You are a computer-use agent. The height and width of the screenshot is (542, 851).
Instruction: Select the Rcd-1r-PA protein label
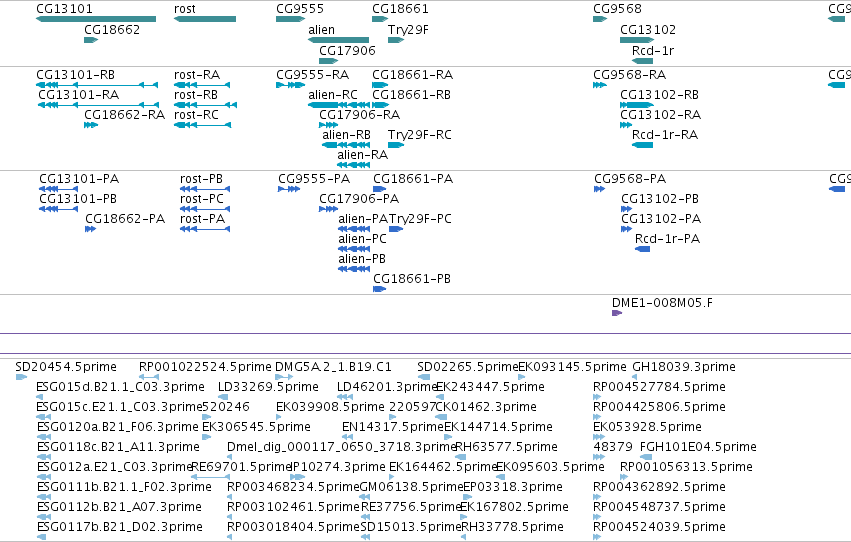click(x=667, y=239)
